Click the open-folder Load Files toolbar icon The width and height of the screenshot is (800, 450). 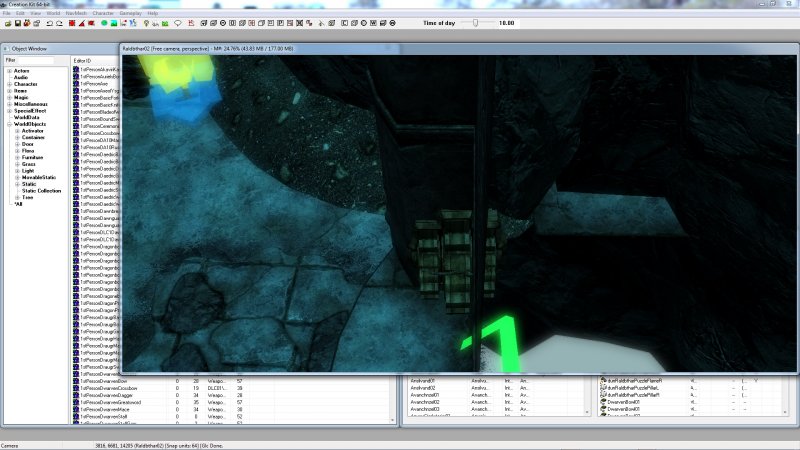(x=8, y=23)
